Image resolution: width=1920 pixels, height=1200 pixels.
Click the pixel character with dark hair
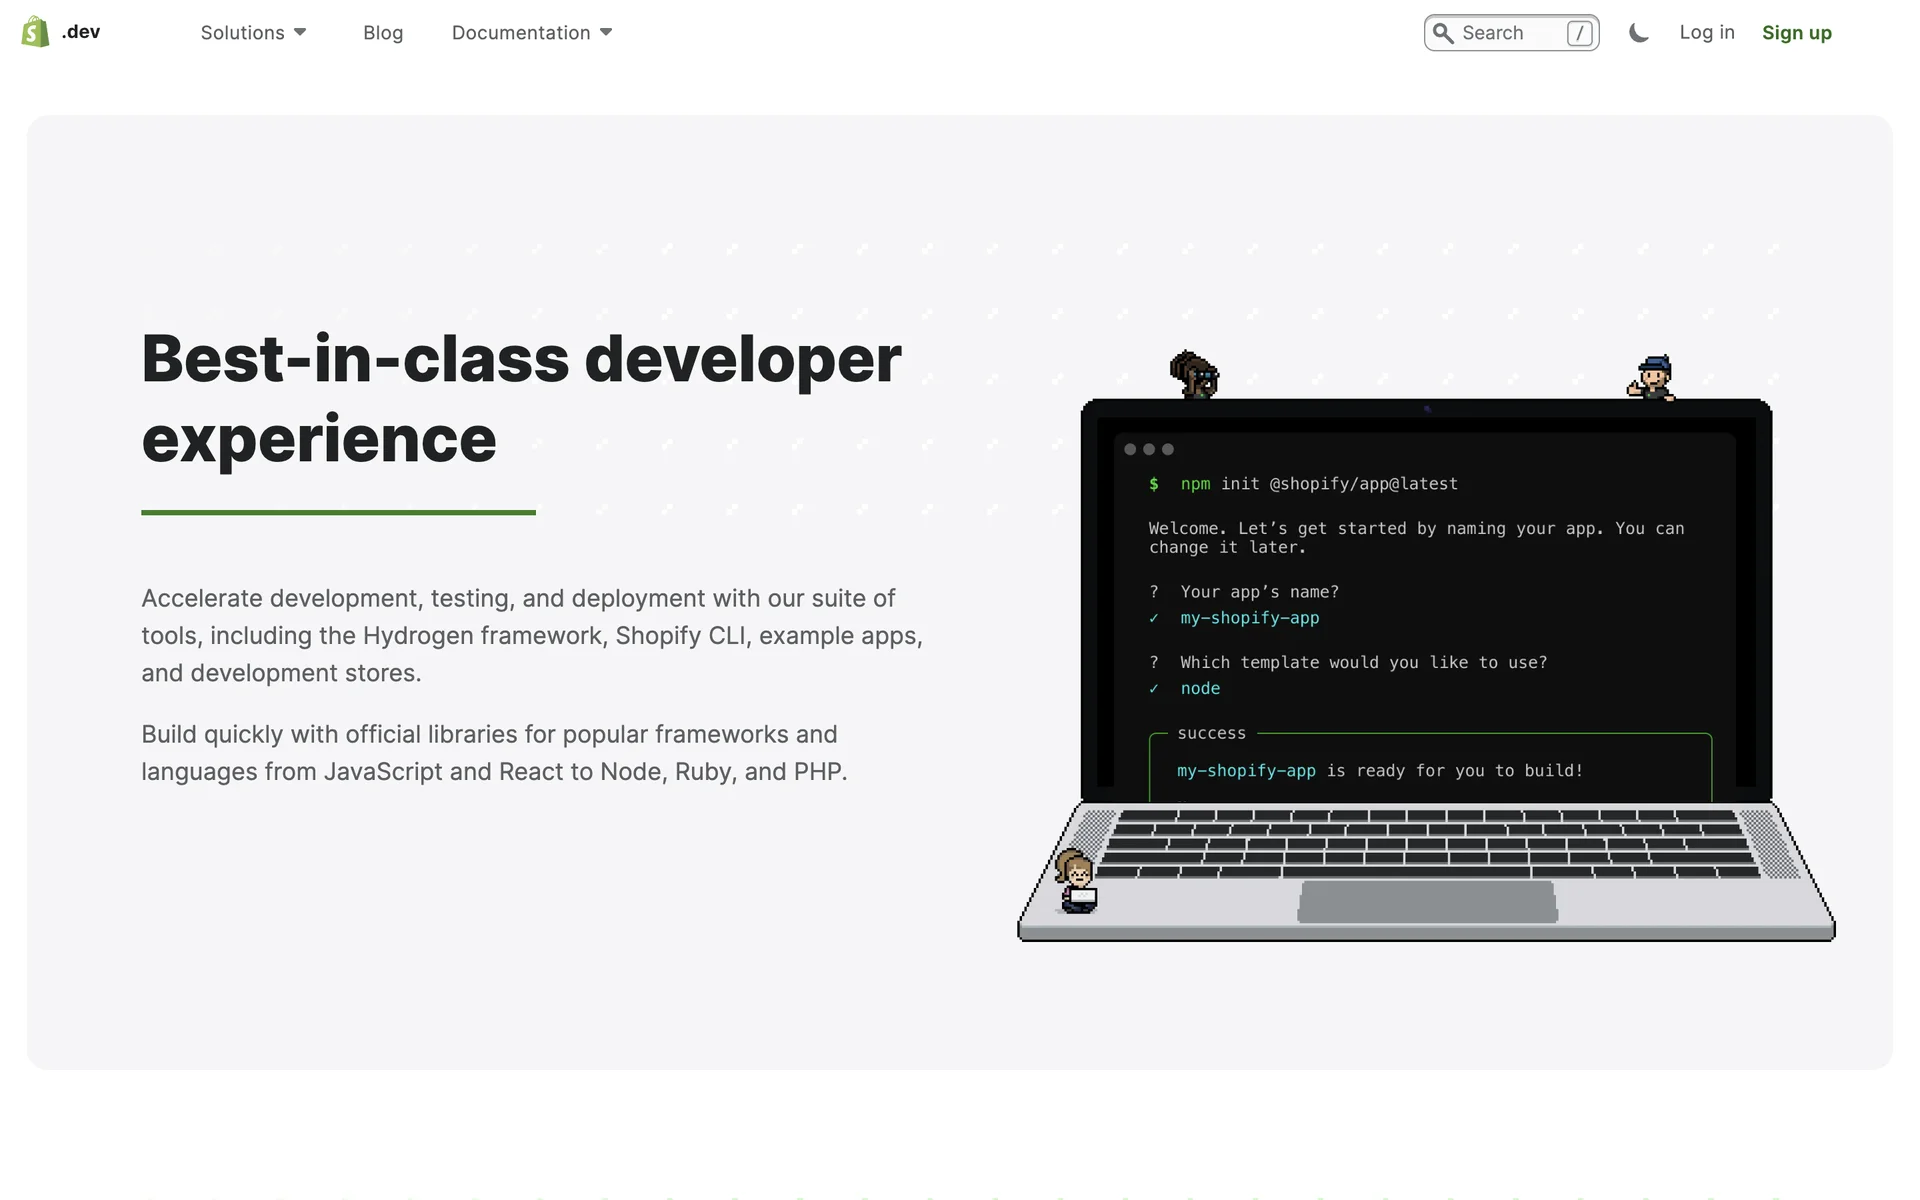tap(1194, 375)
